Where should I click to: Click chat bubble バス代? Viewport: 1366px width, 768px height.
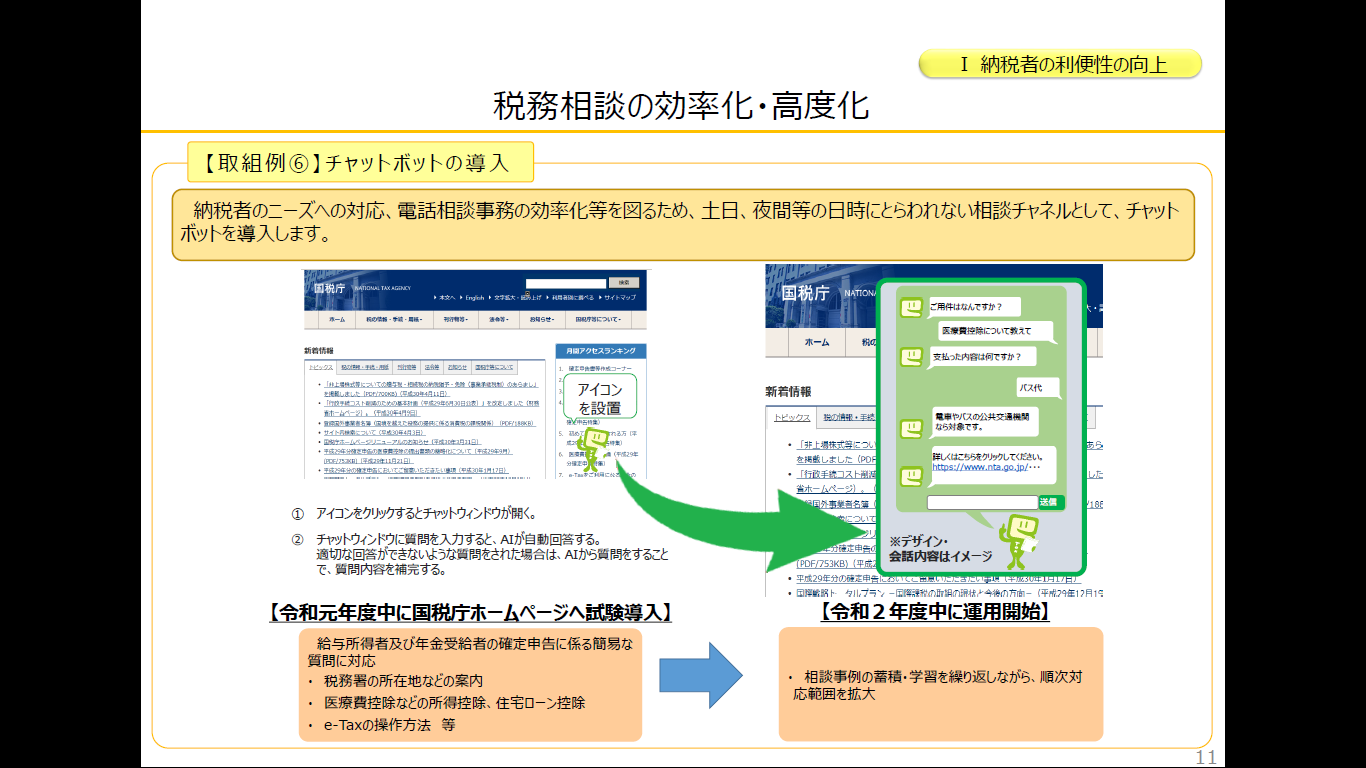(x=1038, y=387)
